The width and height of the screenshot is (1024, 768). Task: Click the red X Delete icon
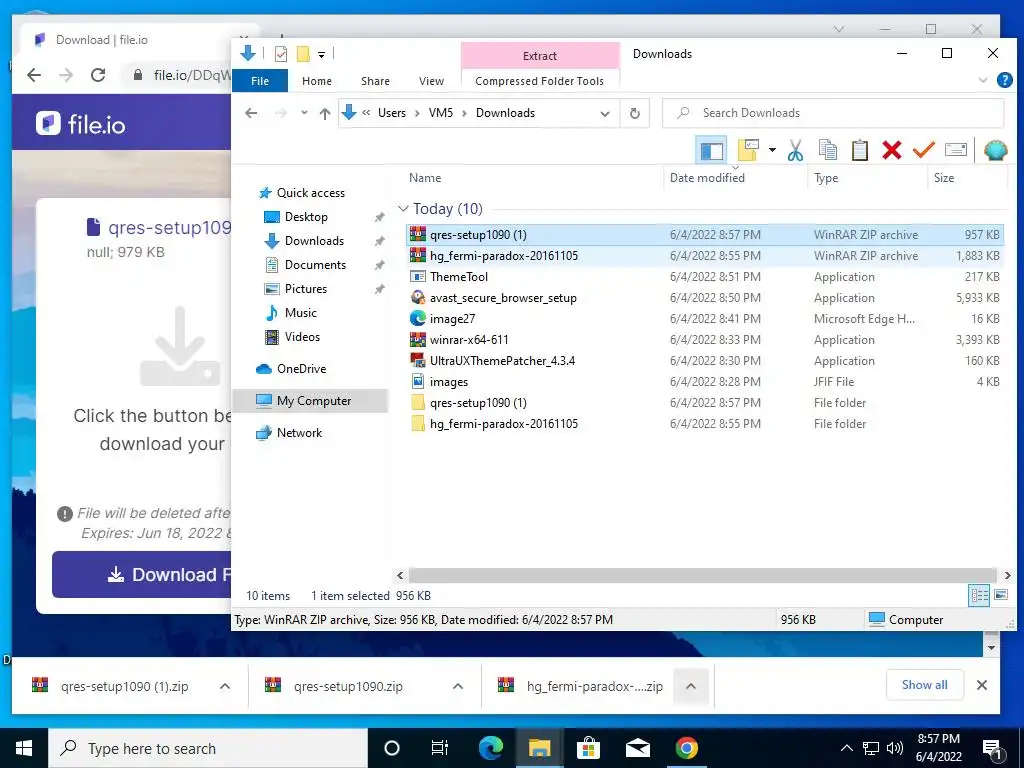(891, 150)
